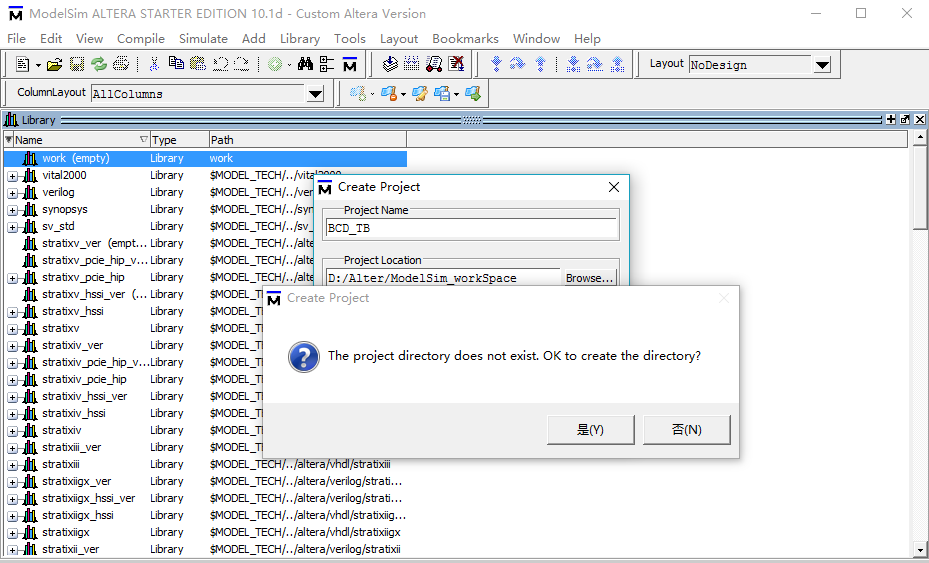Image resolution: width=929 pixels, height=563 pixels.
Task: Click the New file toolbar icon
Action: coord(23,64)
